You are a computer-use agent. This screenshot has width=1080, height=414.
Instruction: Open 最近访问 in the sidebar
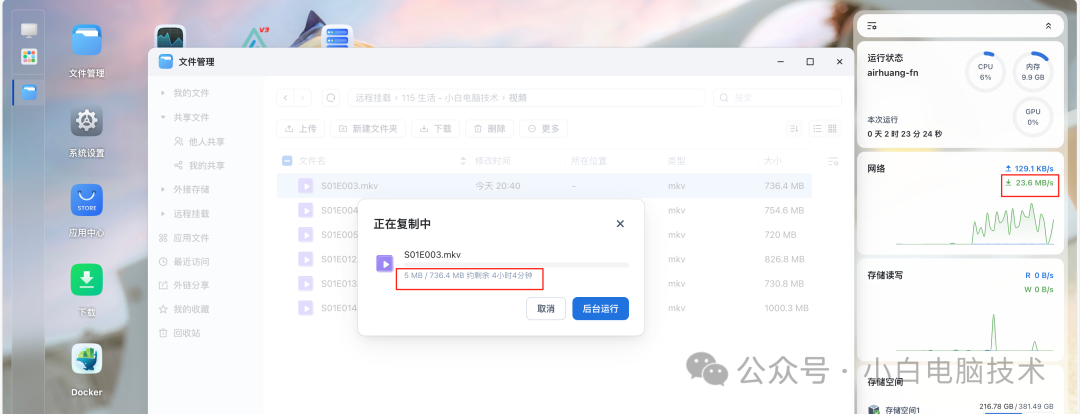[184, 262]
